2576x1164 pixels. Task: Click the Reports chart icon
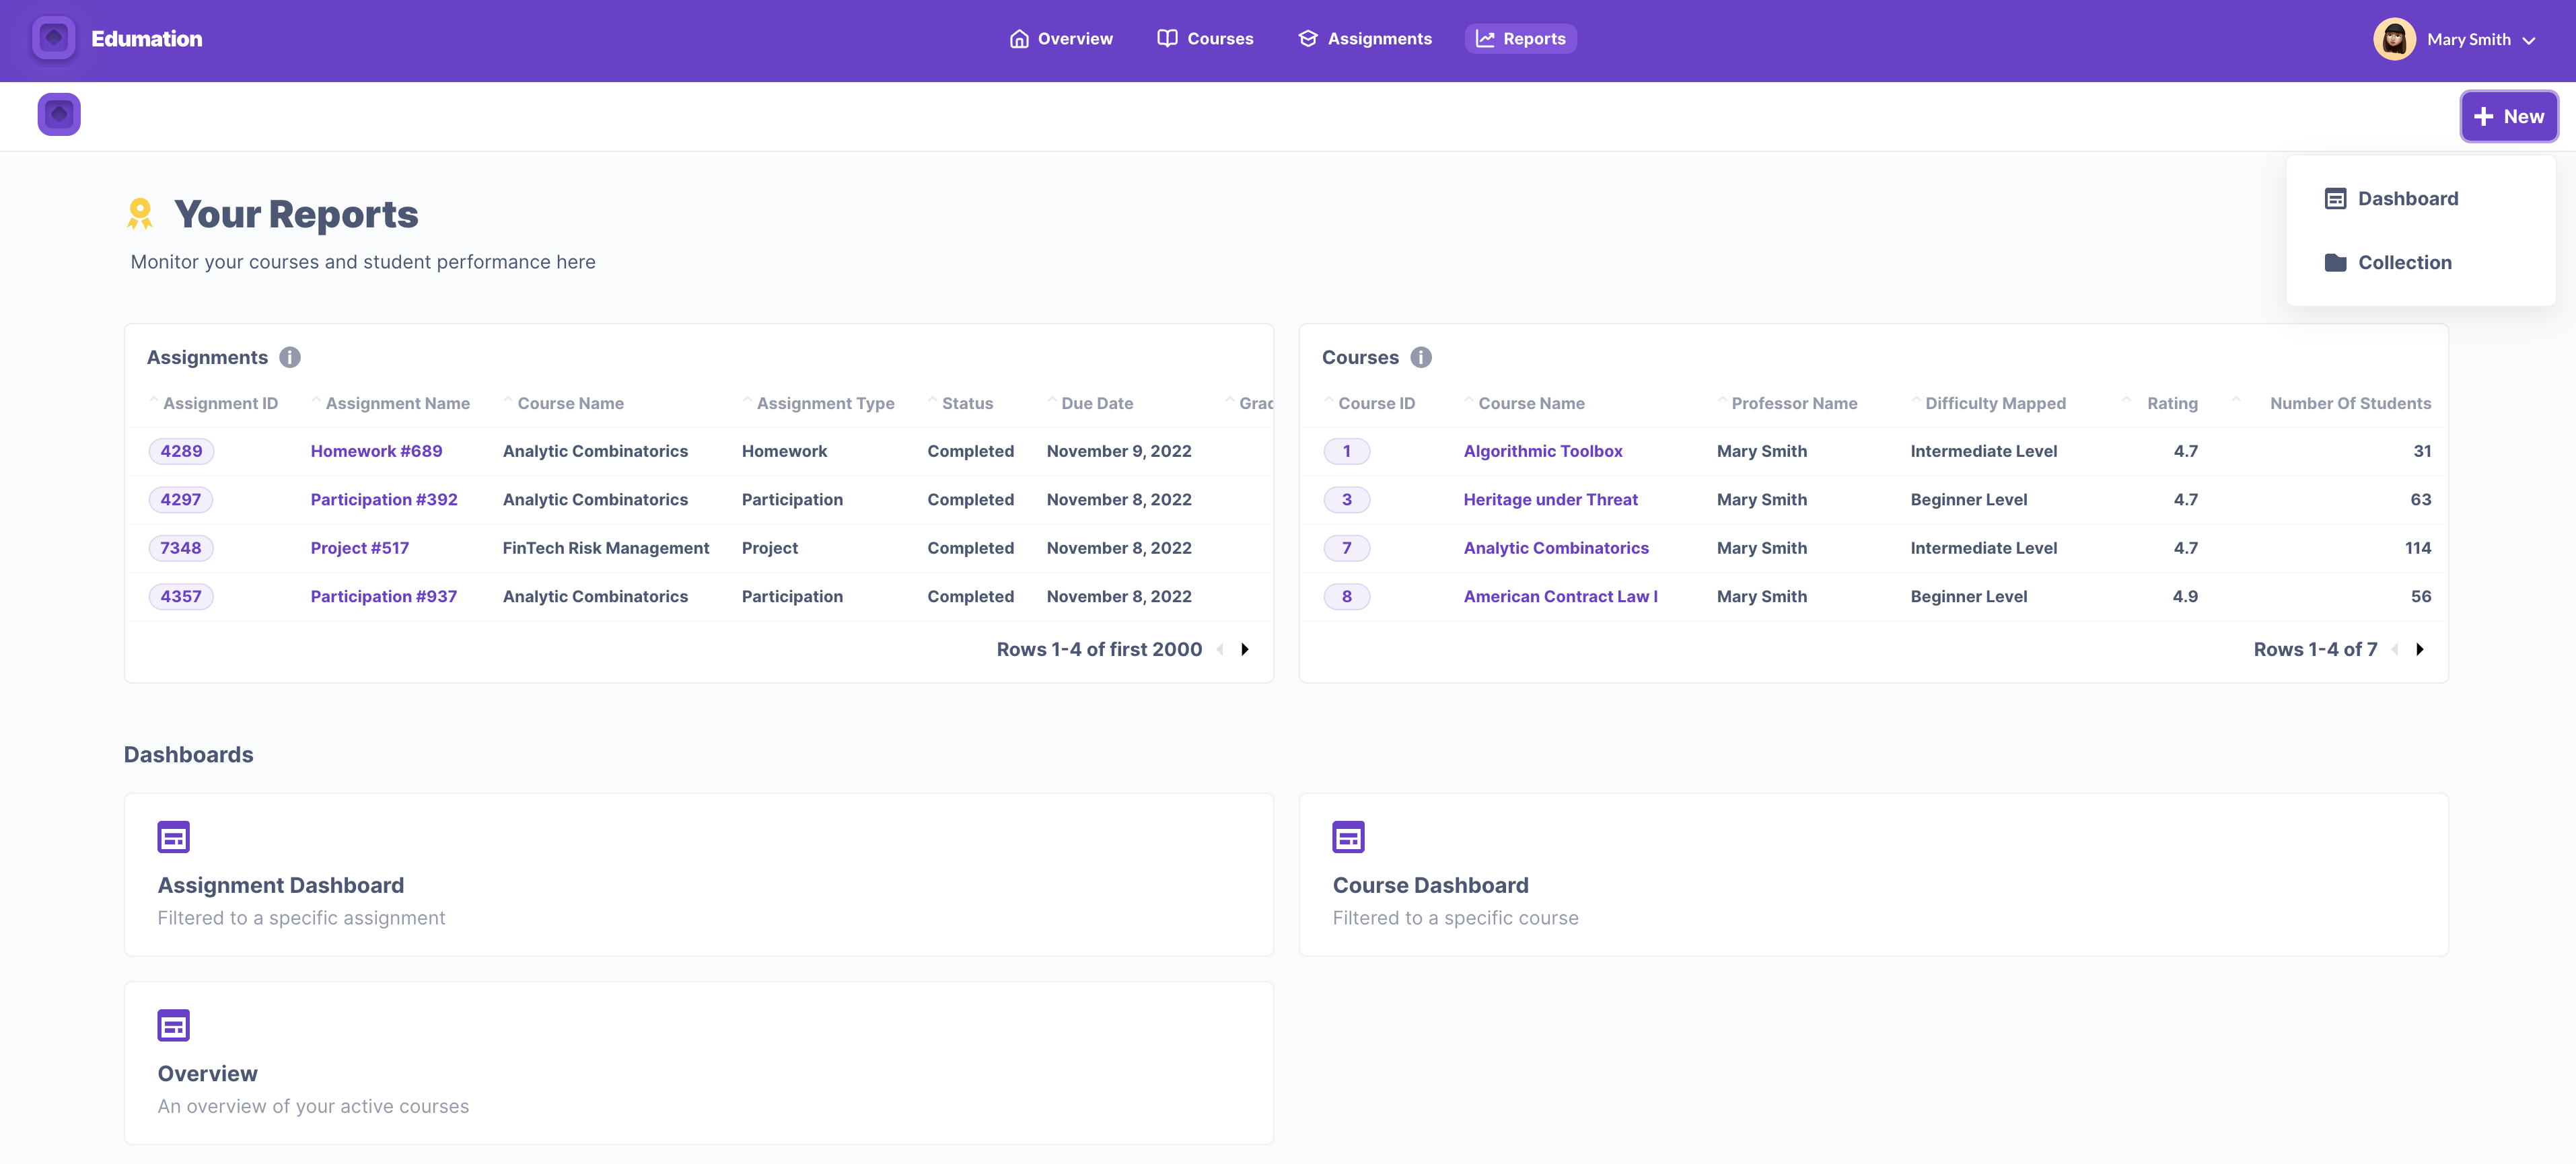(1484, 38)
